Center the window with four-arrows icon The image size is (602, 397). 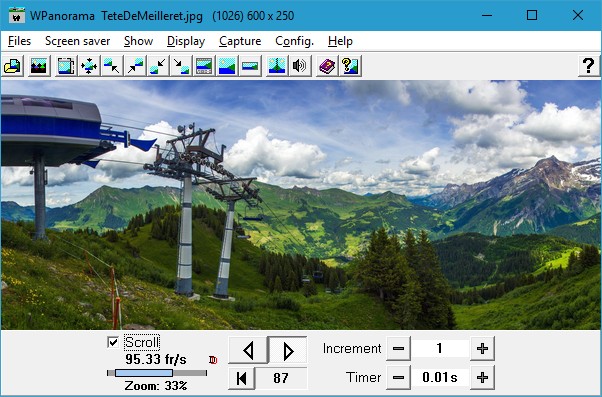click(x=89, y=66)
